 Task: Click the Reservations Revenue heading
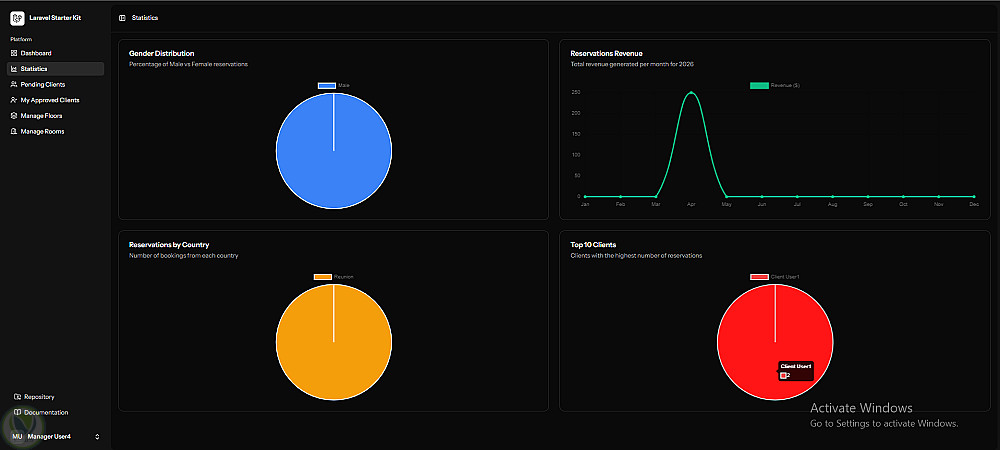606,54
